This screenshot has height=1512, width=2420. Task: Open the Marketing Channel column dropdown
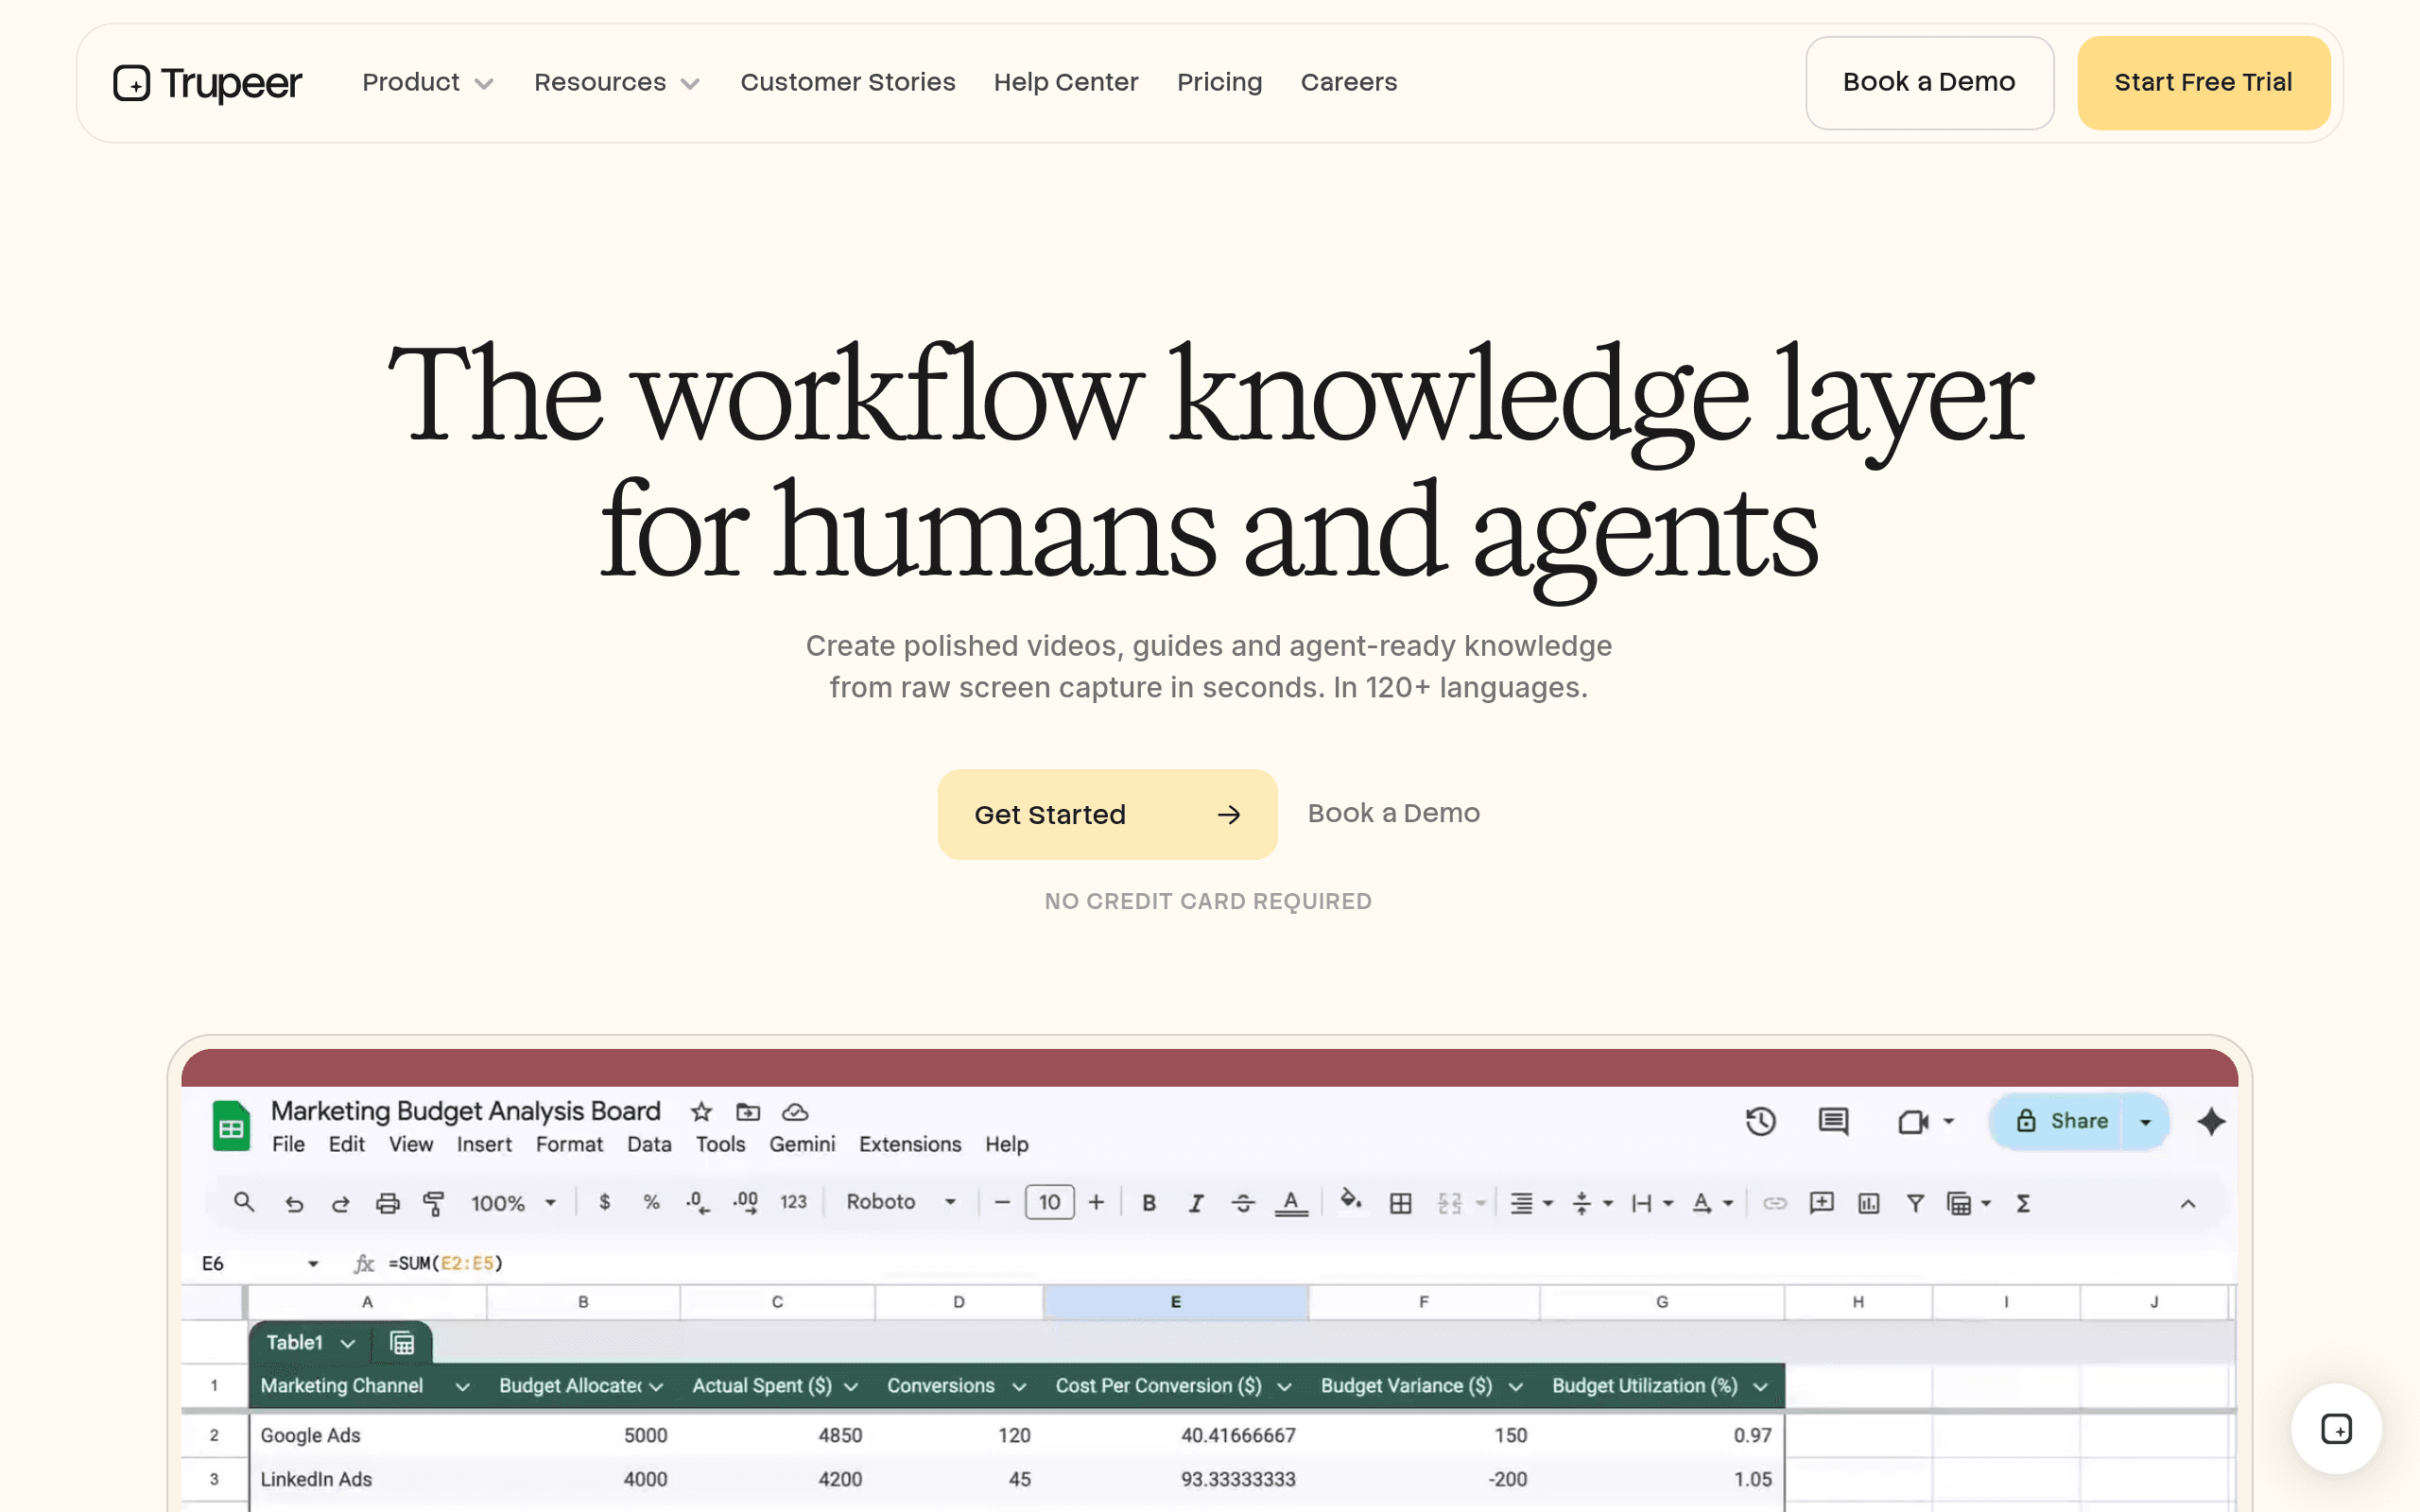(462, 1387)
